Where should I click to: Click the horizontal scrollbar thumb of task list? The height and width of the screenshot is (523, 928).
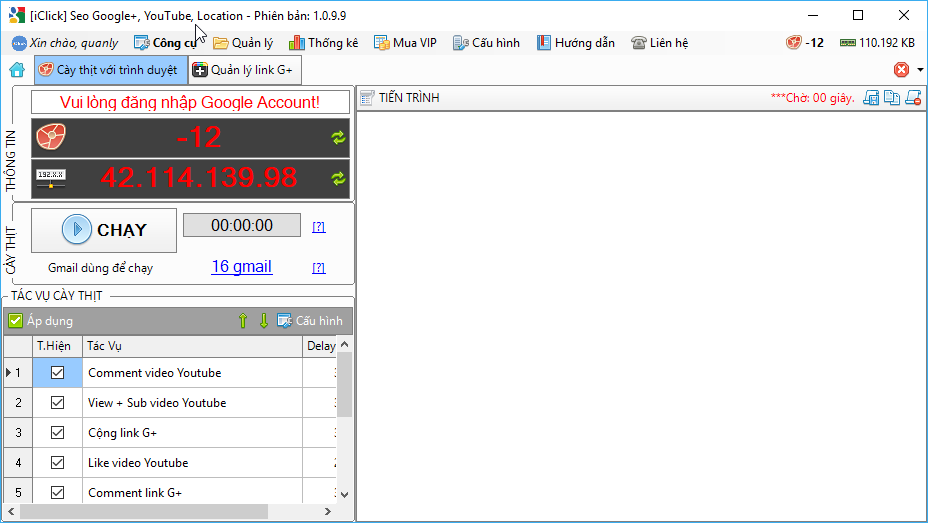pyautogui.click(x=144, y=511)
